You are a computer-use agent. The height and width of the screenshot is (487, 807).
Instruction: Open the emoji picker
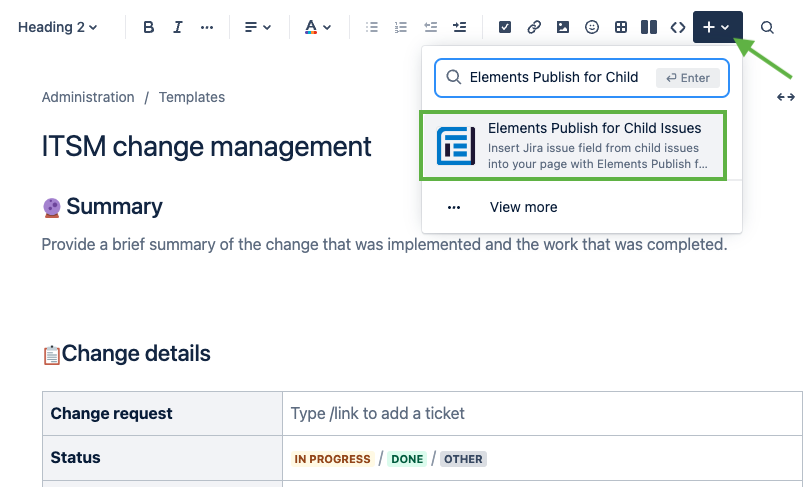pos(592,27)
